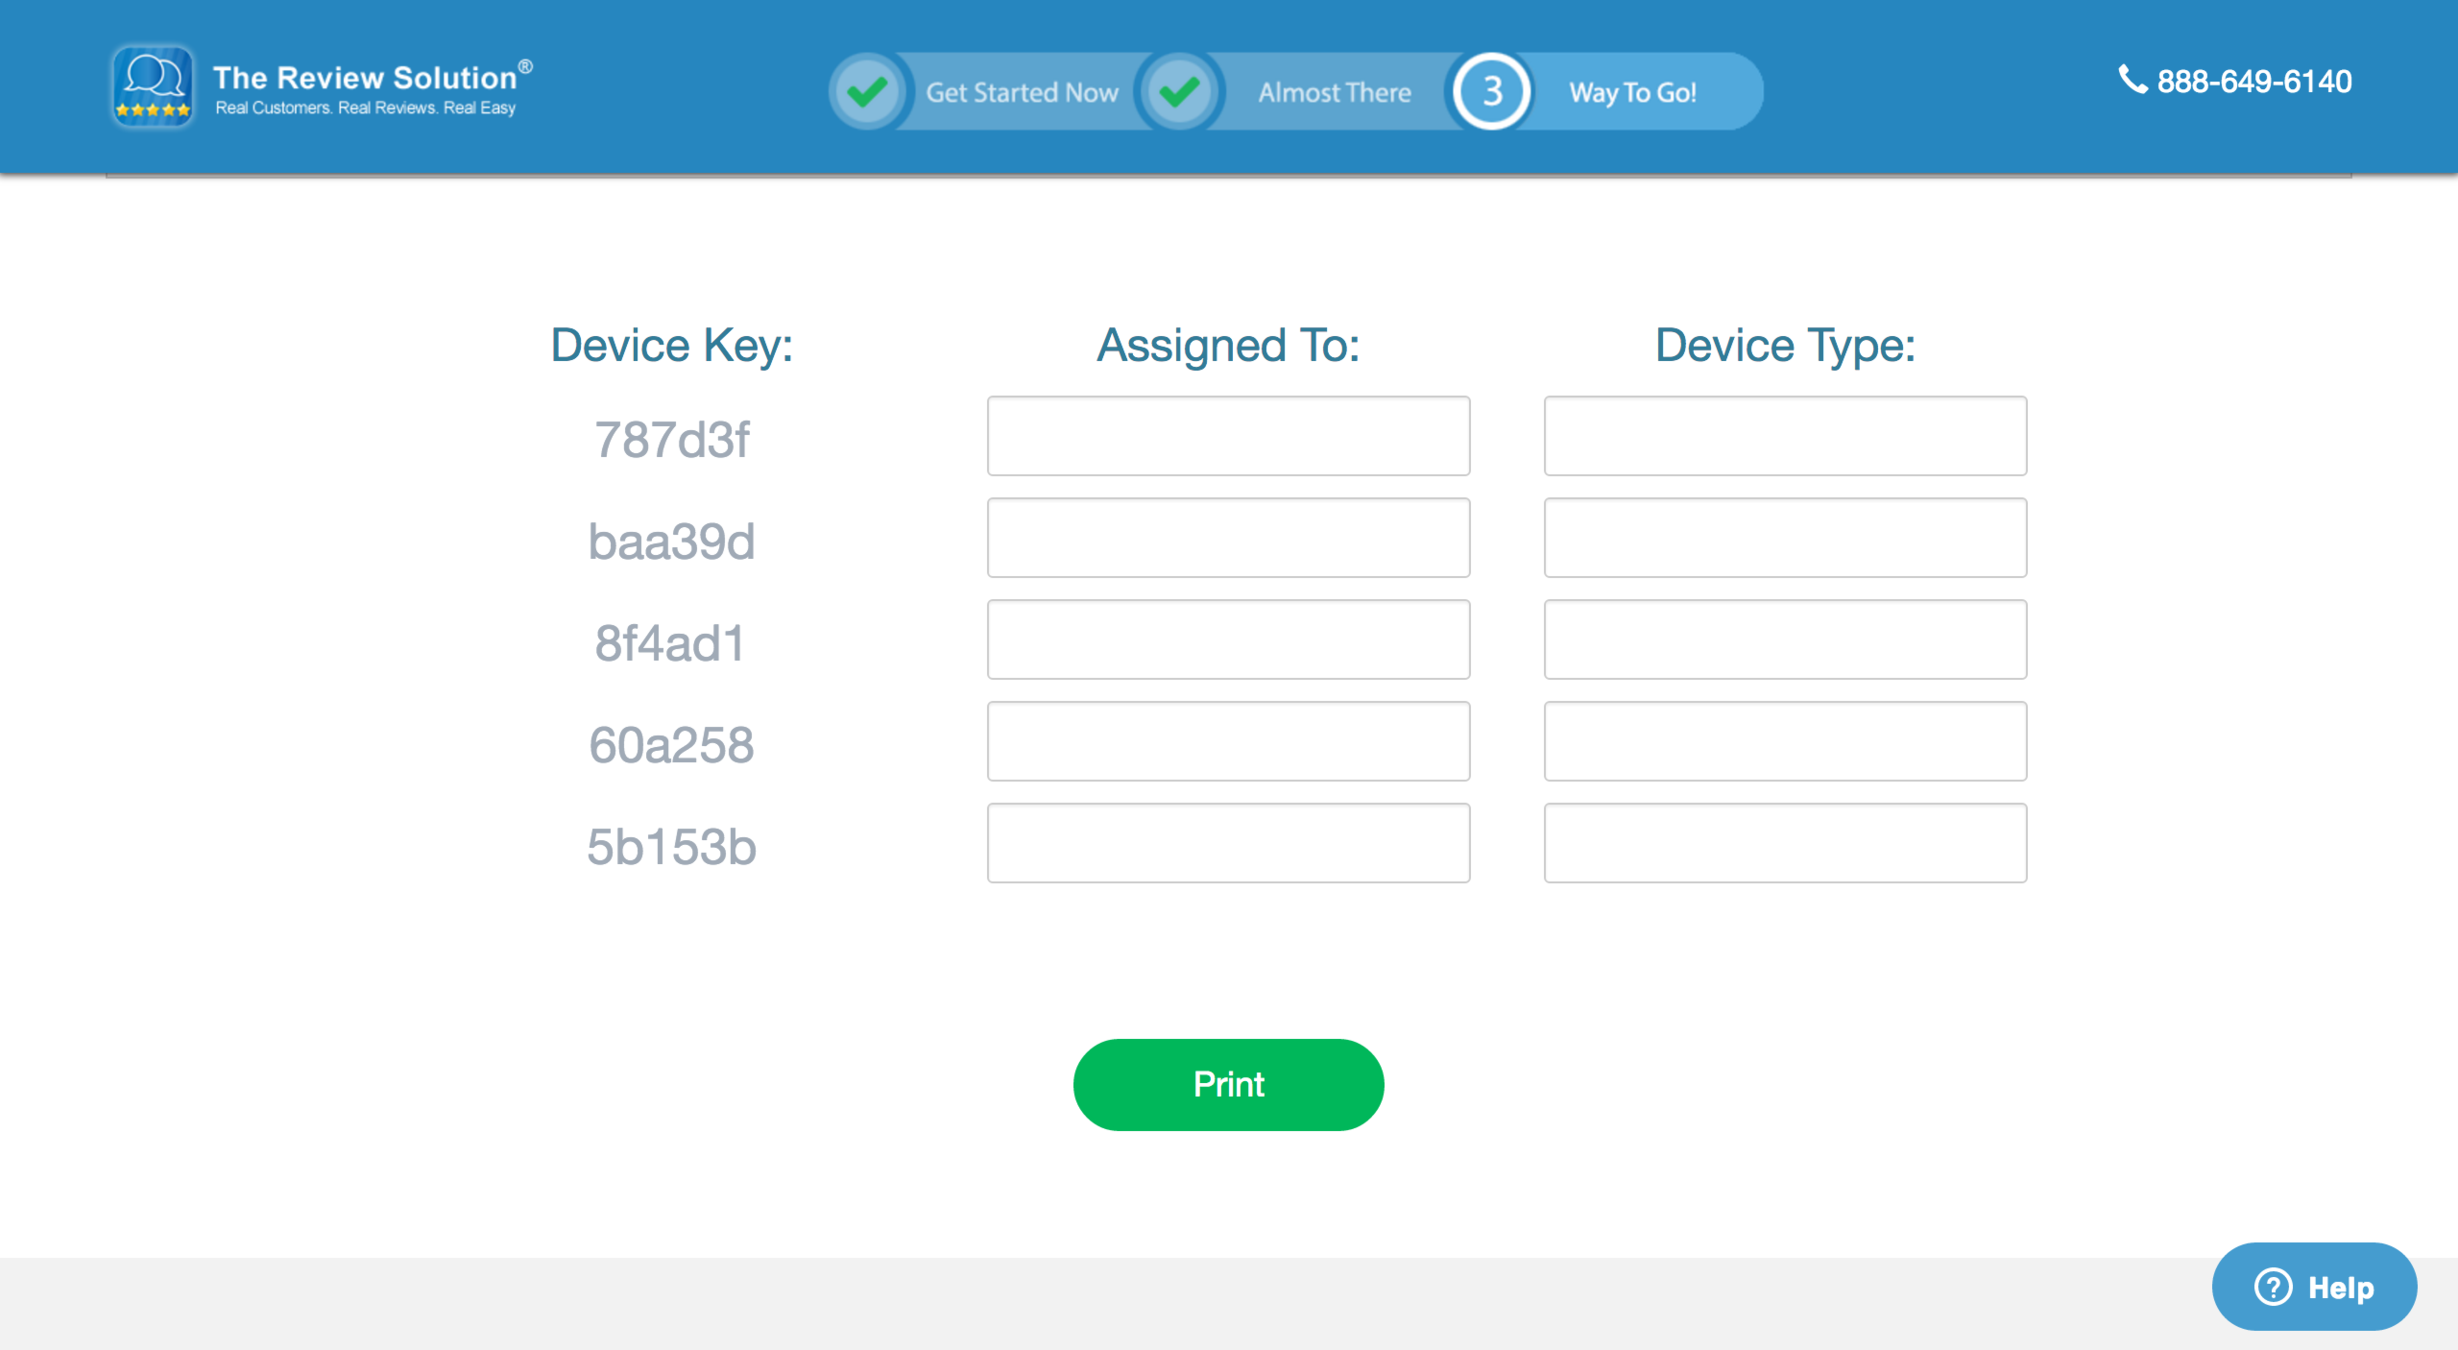The height and width of the screenshot is (1350, 2458).
Task: Call the 888-649-6140 phone number link
Action: 2253,81
